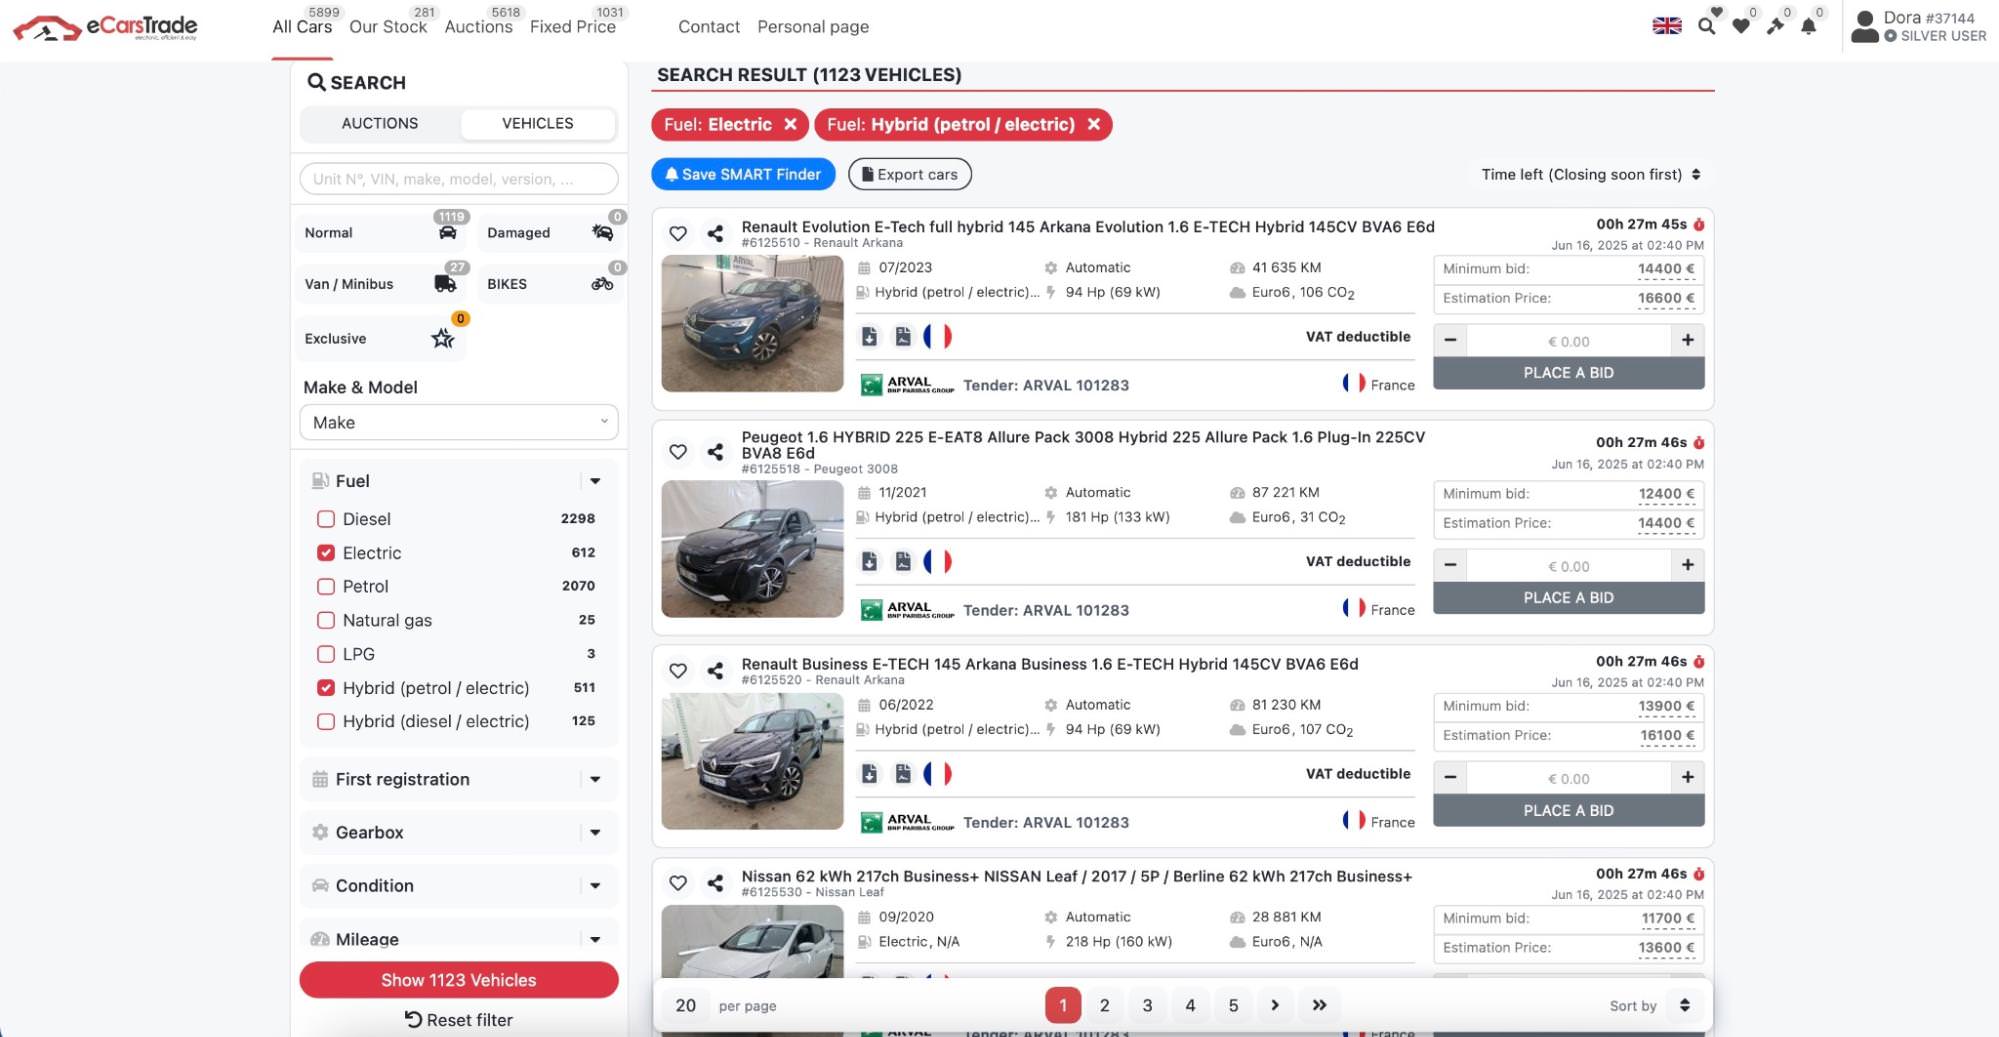The image size is (1999, 1037).
Task: Filter by Exclusive star type
Action: [382, 338]
